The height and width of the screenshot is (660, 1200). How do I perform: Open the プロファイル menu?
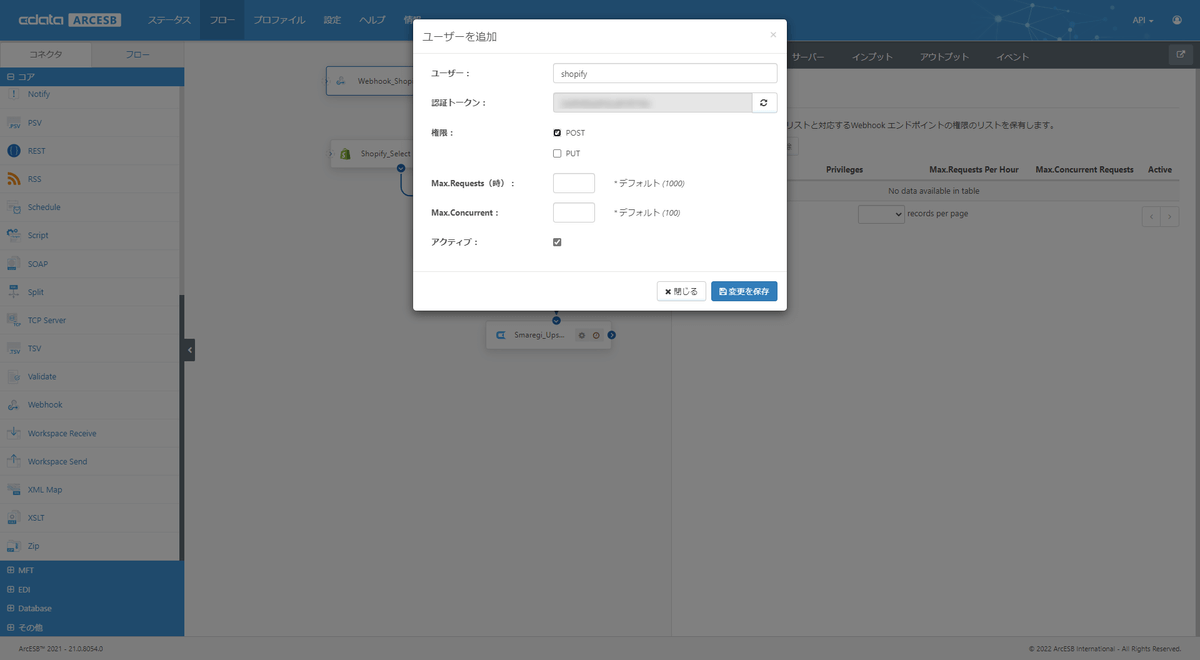[279, 20]
